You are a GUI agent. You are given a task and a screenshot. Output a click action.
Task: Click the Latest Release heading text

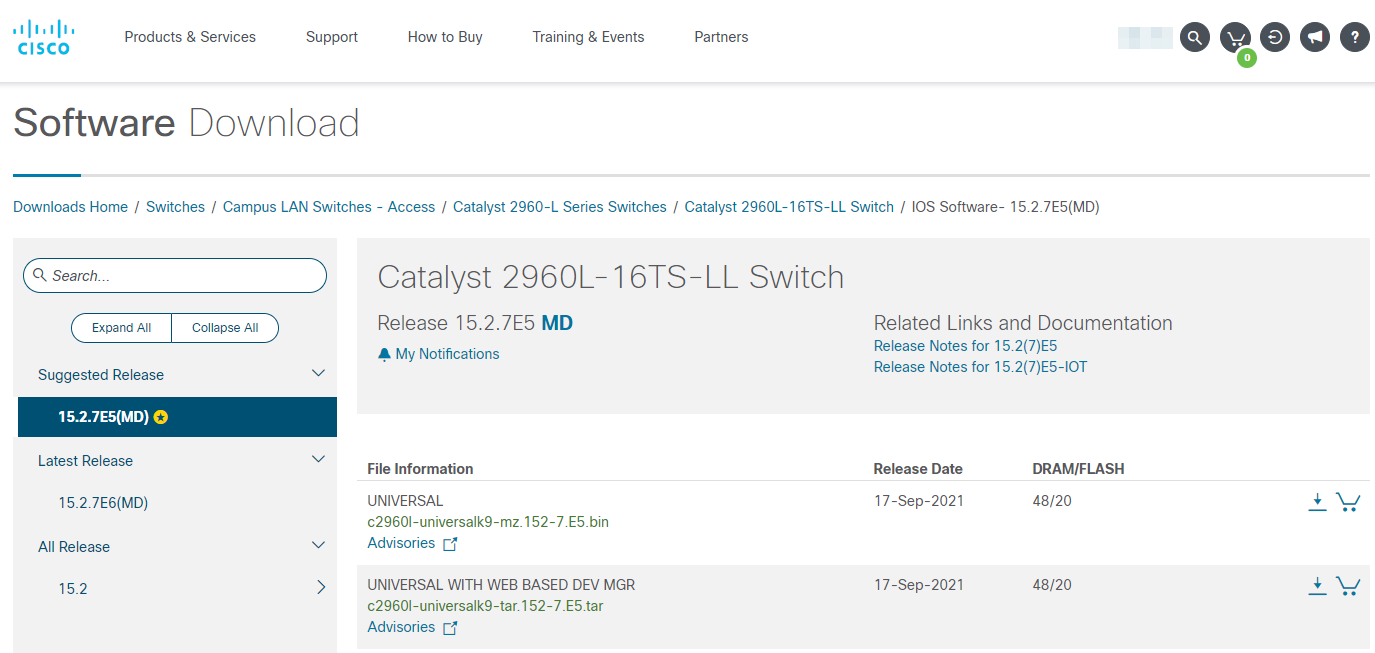[85, 461]
